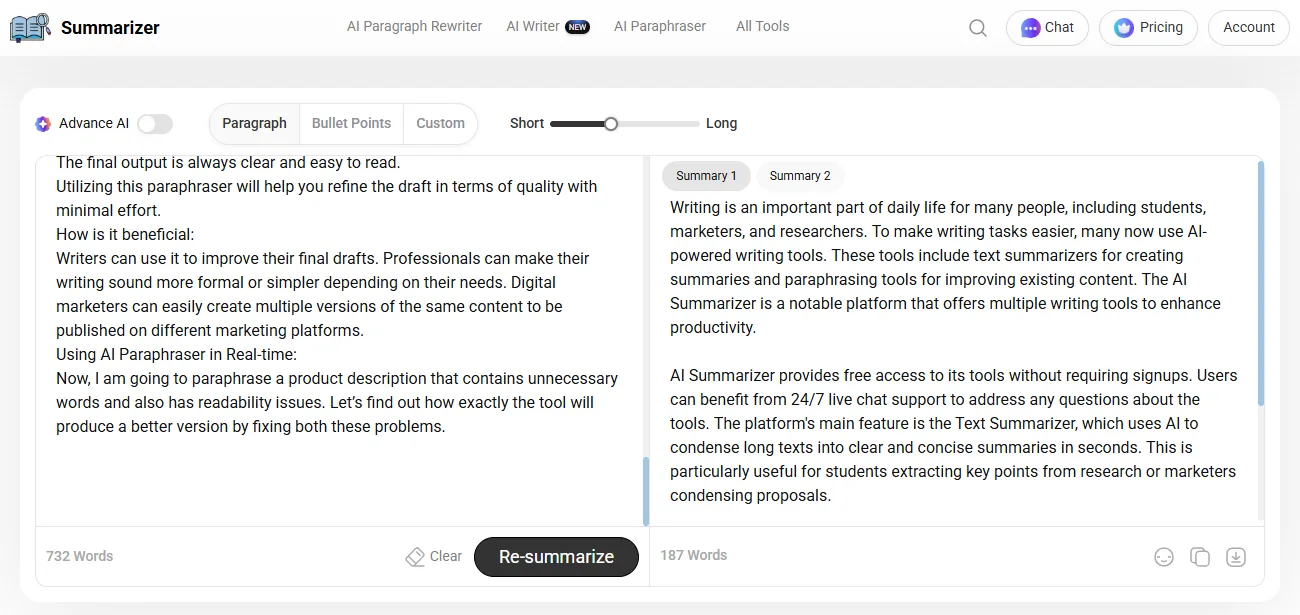Switch to the Summary 2 tab

800,175
